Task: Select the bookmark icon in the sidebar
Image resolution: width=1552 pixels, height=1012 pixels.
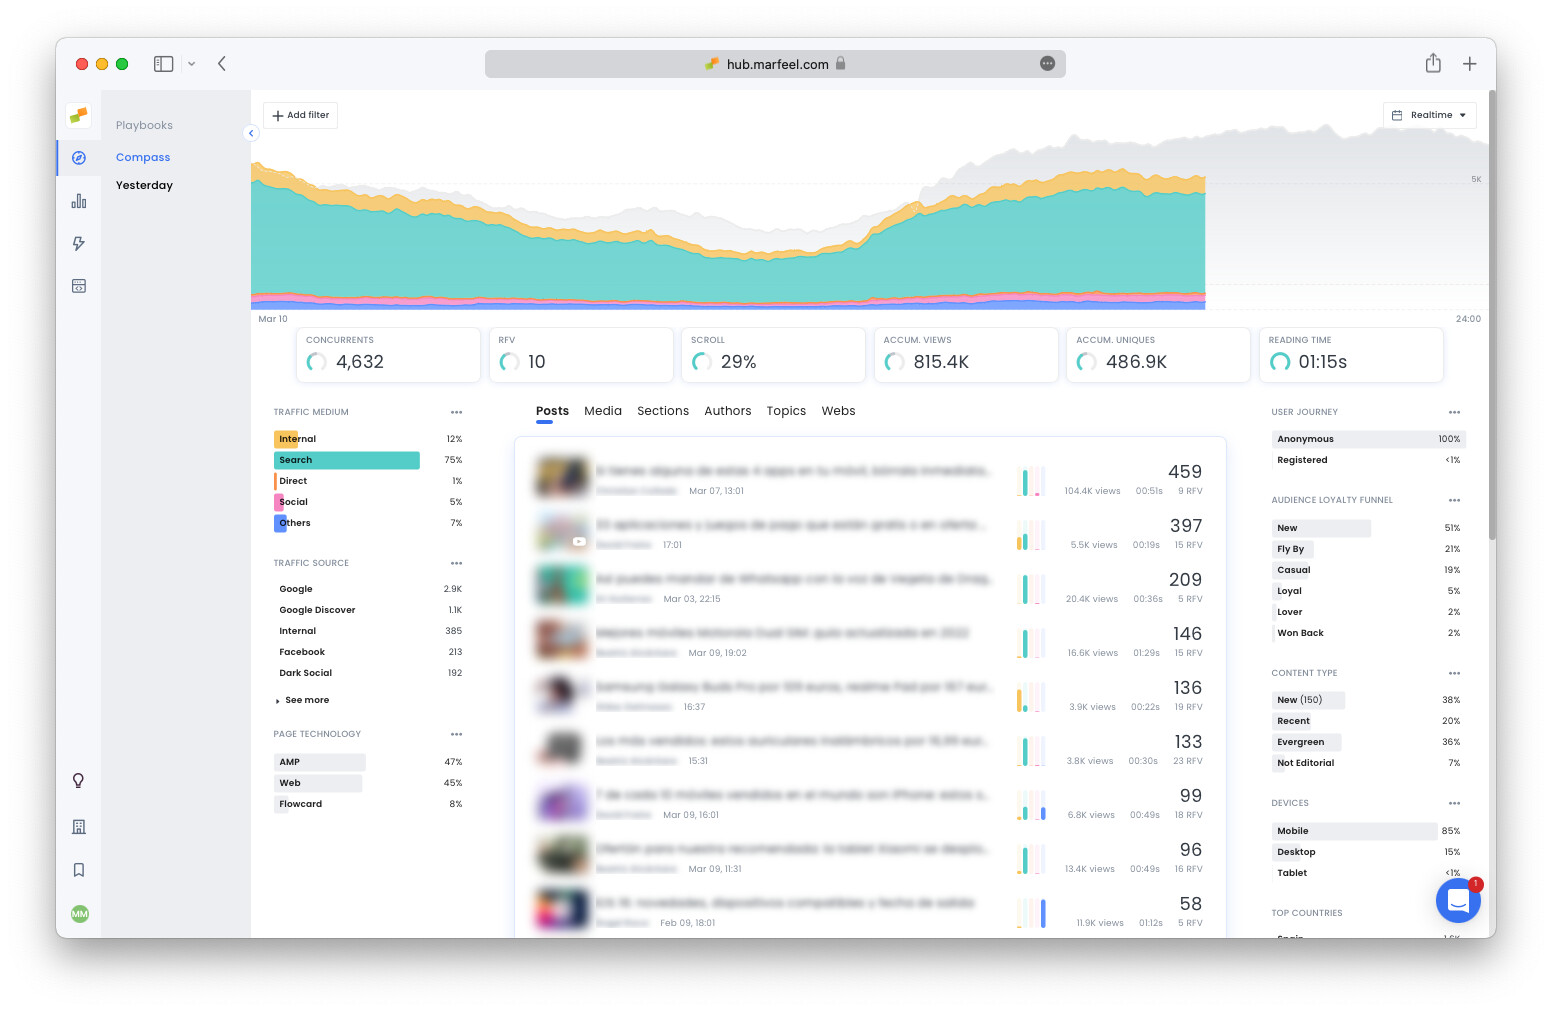Action: tap(78, 869)
